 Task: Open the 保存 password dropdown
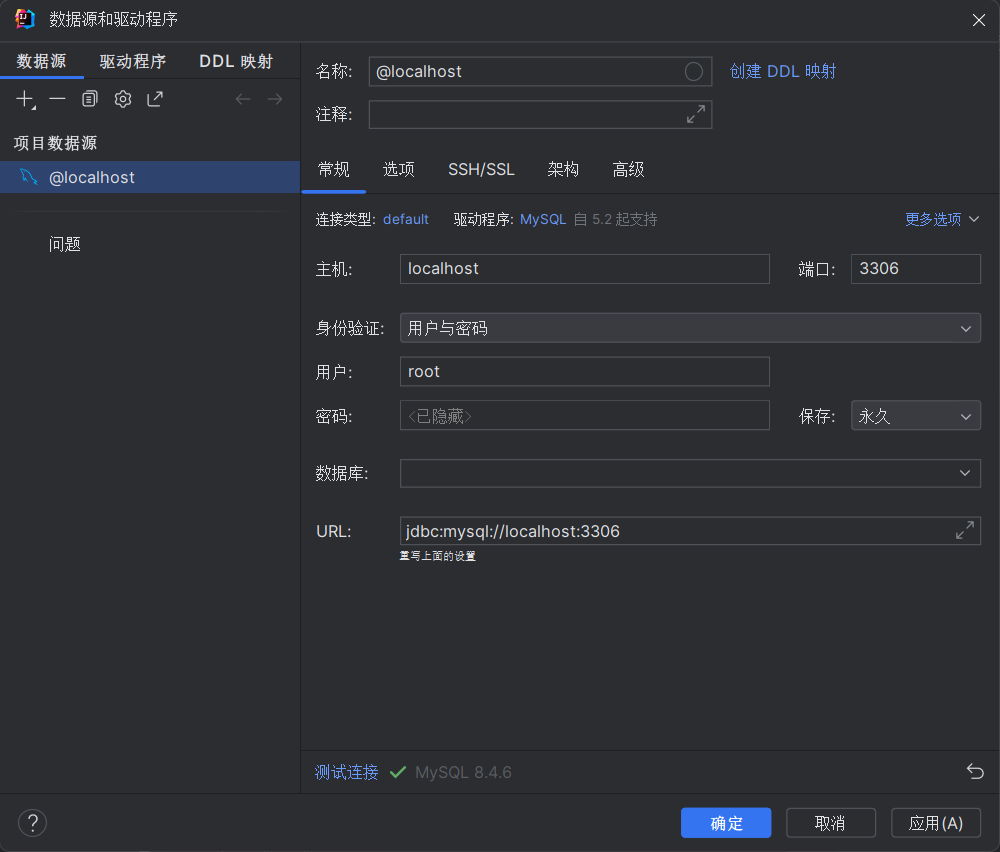(915, 416)
